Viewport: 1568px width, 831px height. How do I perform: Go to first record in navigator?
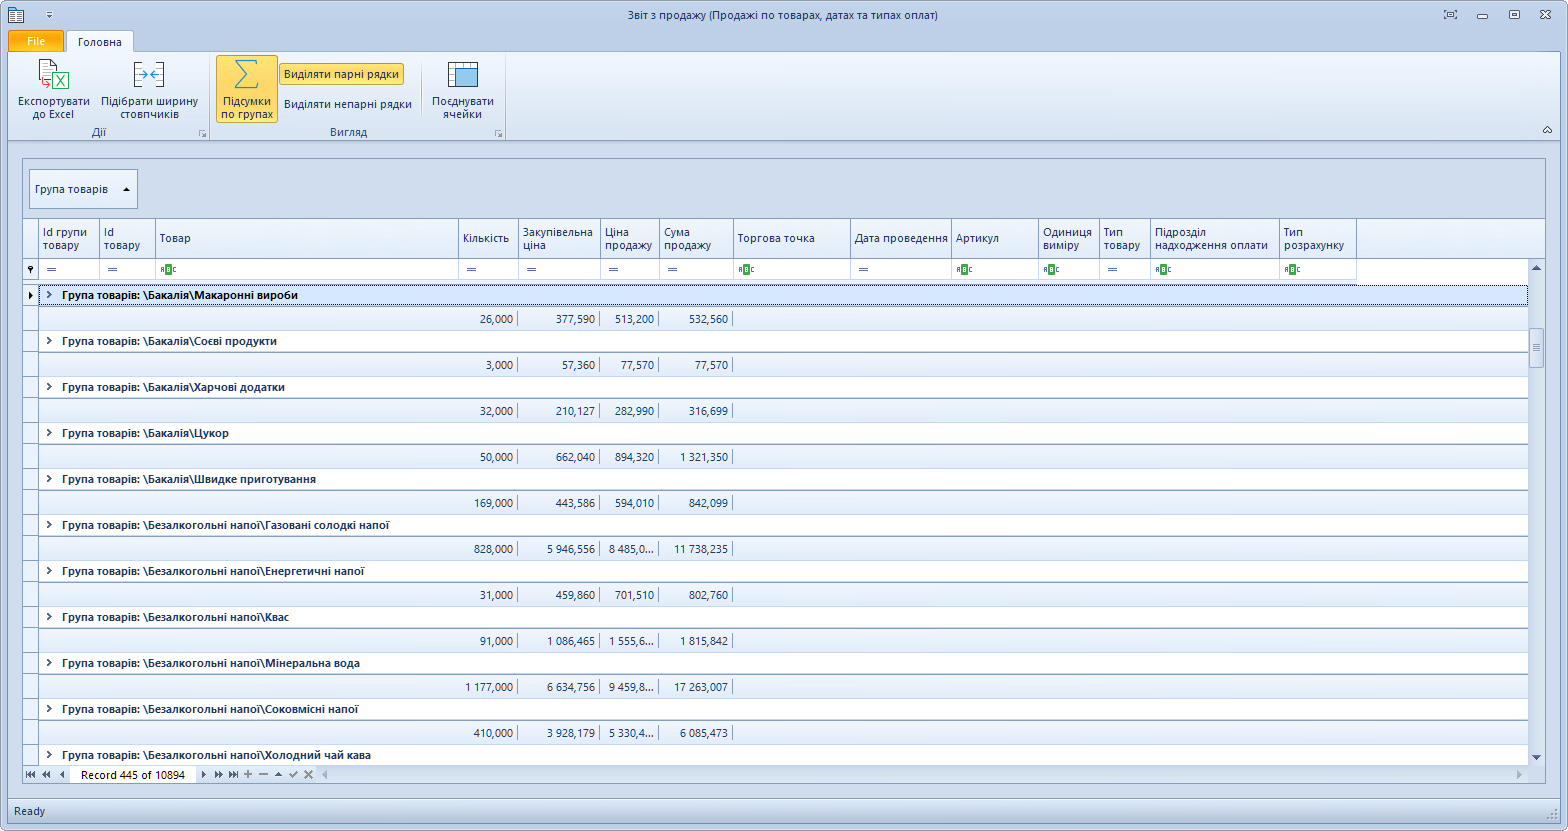tap(31, 775)
